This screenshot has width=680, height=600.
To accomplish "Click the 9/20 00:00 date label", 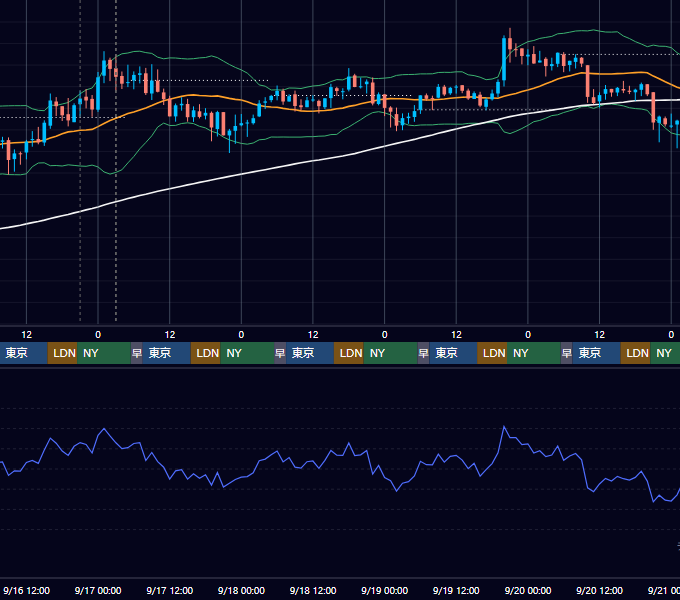I will [528, 590].
